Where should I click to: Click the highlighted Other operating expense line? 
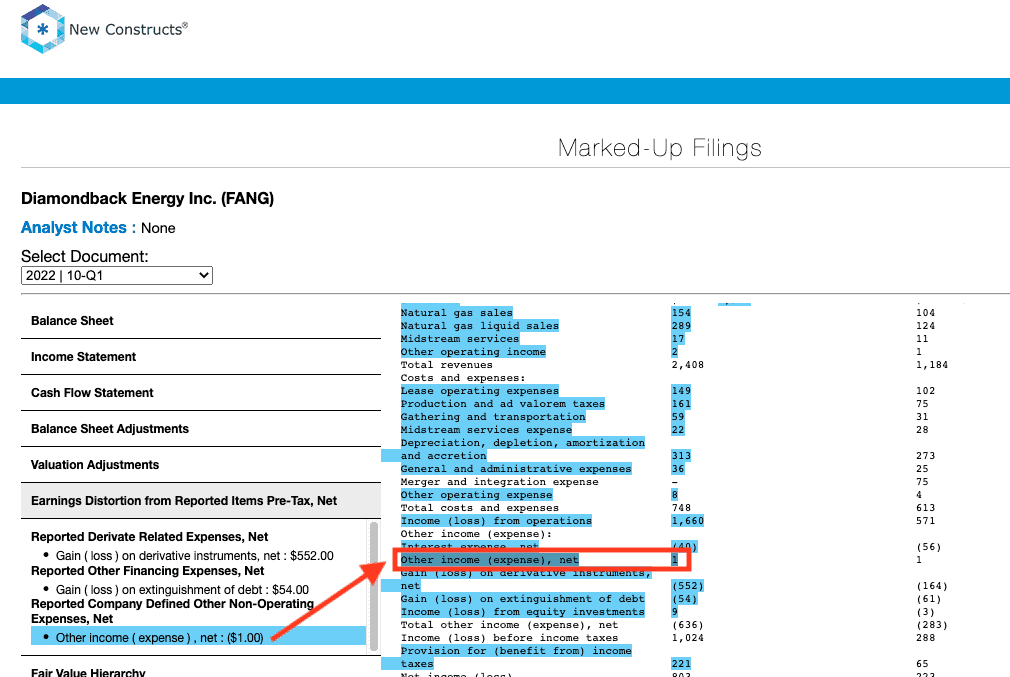477,495
